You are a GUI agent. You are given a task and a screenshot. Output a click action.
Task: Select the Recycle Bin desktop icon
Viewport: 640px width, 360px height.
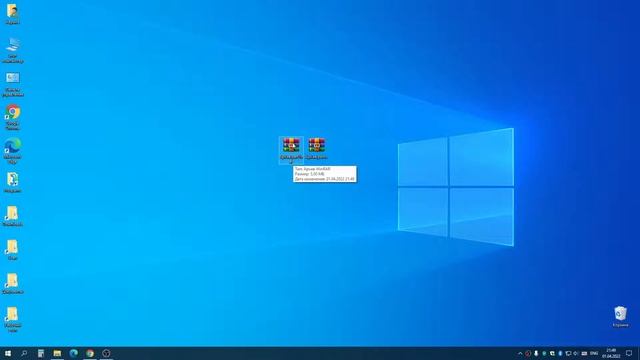[x=620, y=317]
